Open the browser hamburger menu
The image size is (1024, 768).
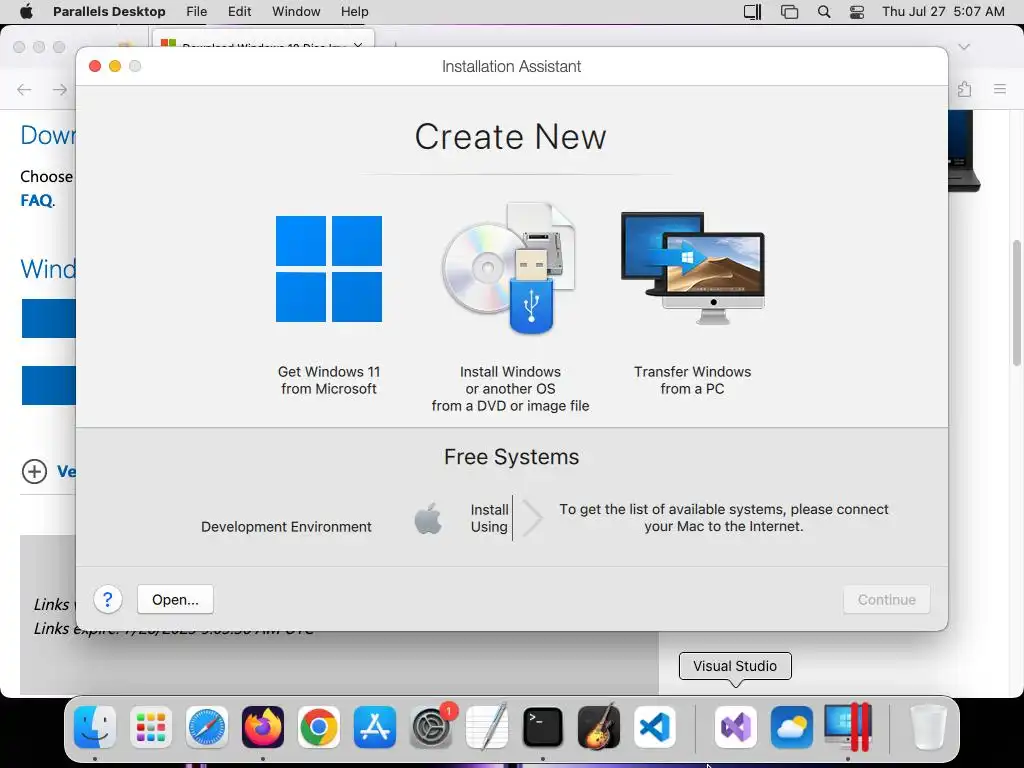1000,89
